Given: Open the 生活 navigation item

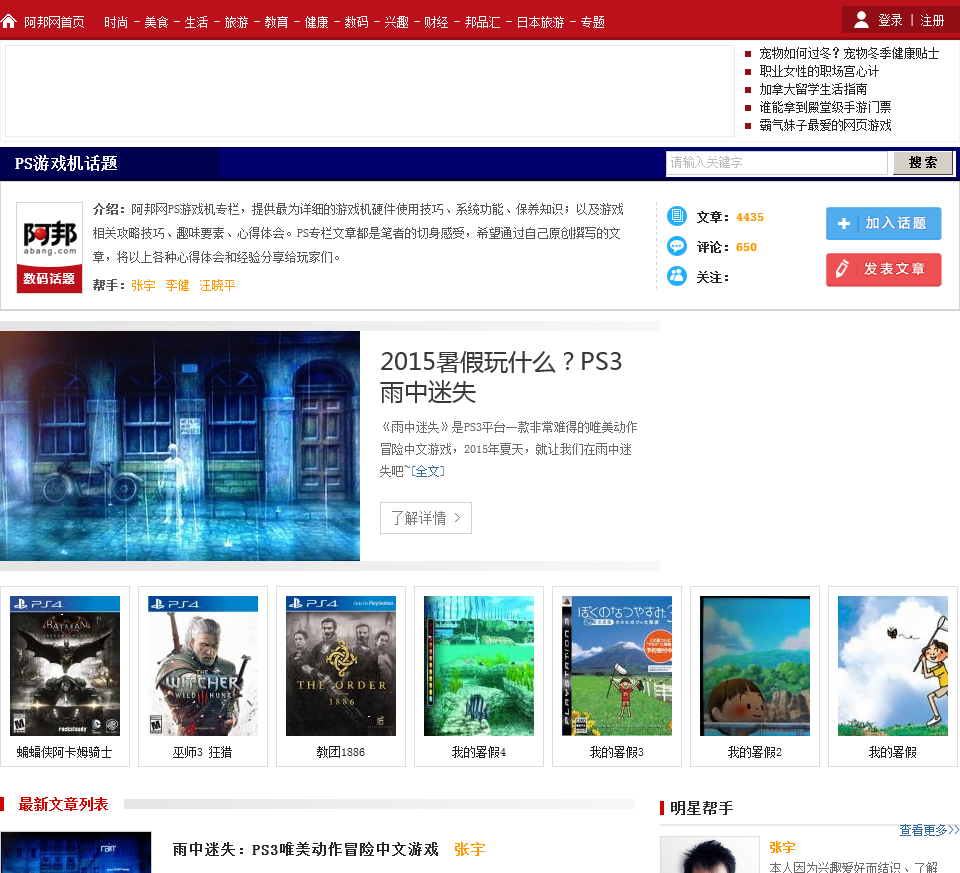Looking at the screenshot, I should coord(196,23).
